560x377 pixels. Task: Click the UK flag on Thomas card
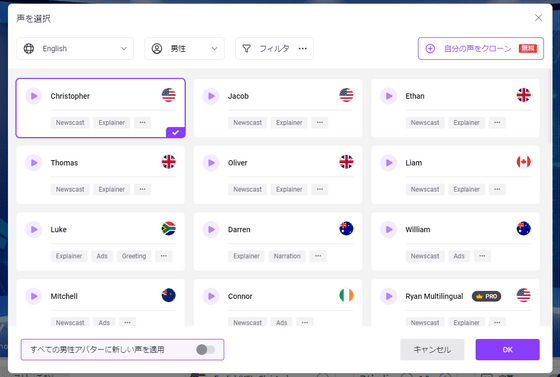(x=169, y=162)
